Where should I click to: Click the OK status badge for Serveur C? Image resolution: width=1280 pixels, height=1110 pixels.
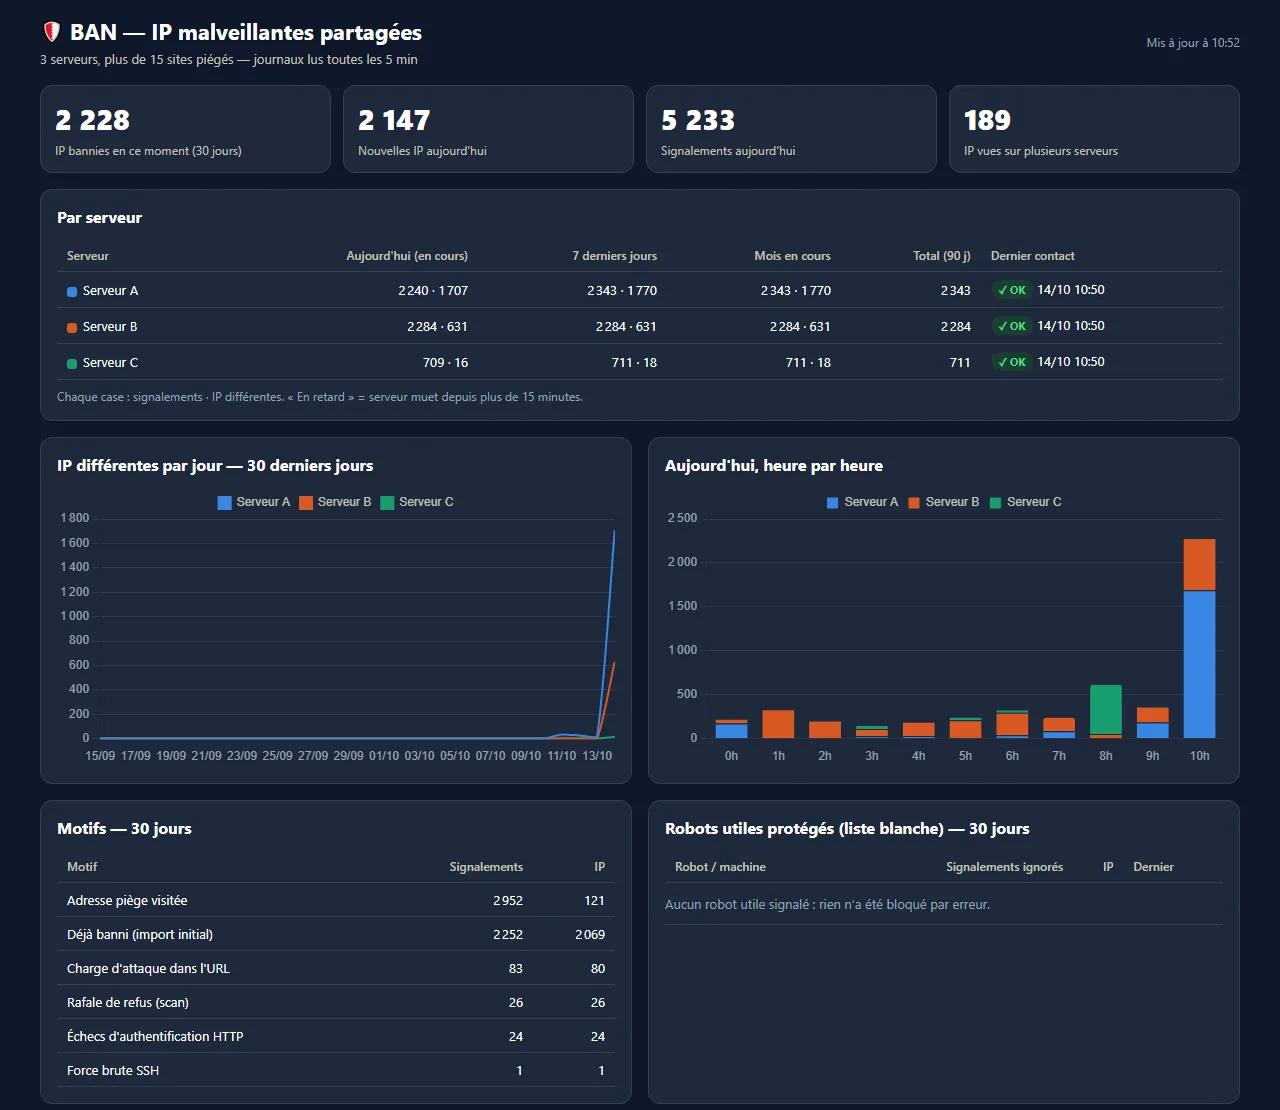[x=1012, y=362]
